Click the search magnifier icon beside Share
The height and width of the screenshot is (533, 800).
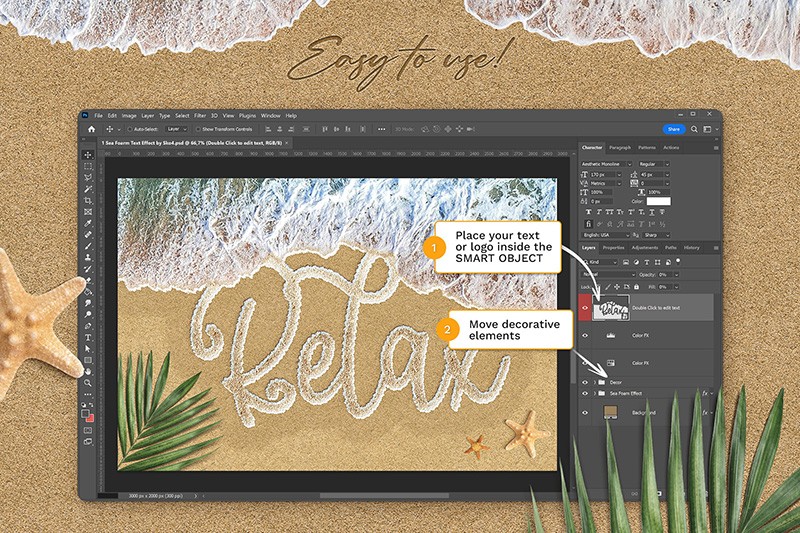pyautogui.click(x=692, y=129)
